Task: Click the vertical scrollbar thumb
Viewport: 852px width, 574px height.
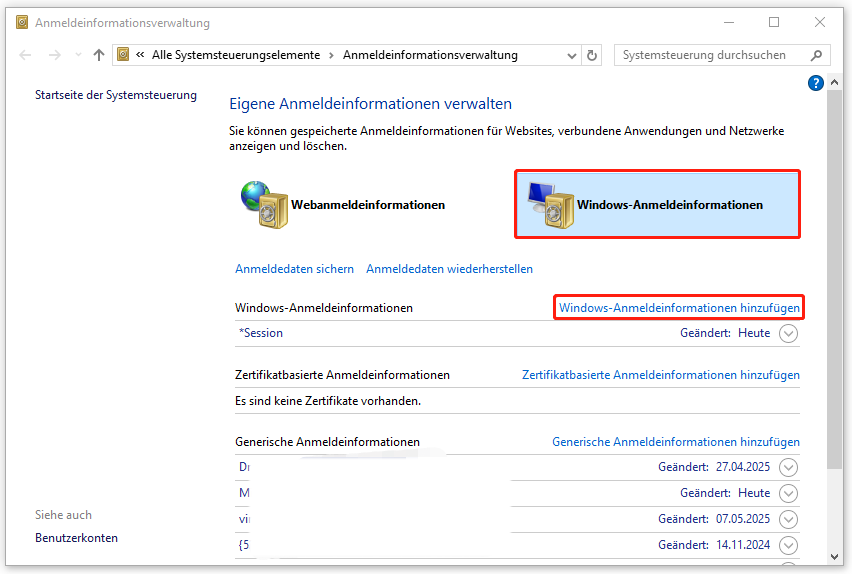Action: click(x=835, y=279)
